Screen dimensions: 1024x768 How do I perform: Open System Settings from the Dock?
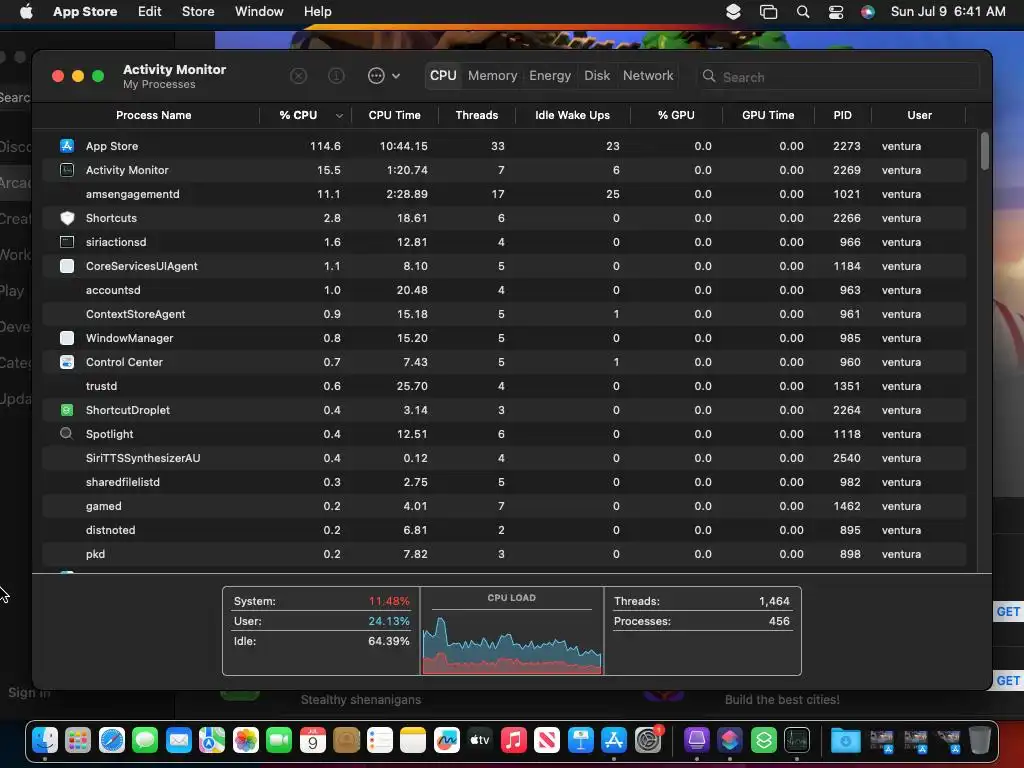click(648, 740)
